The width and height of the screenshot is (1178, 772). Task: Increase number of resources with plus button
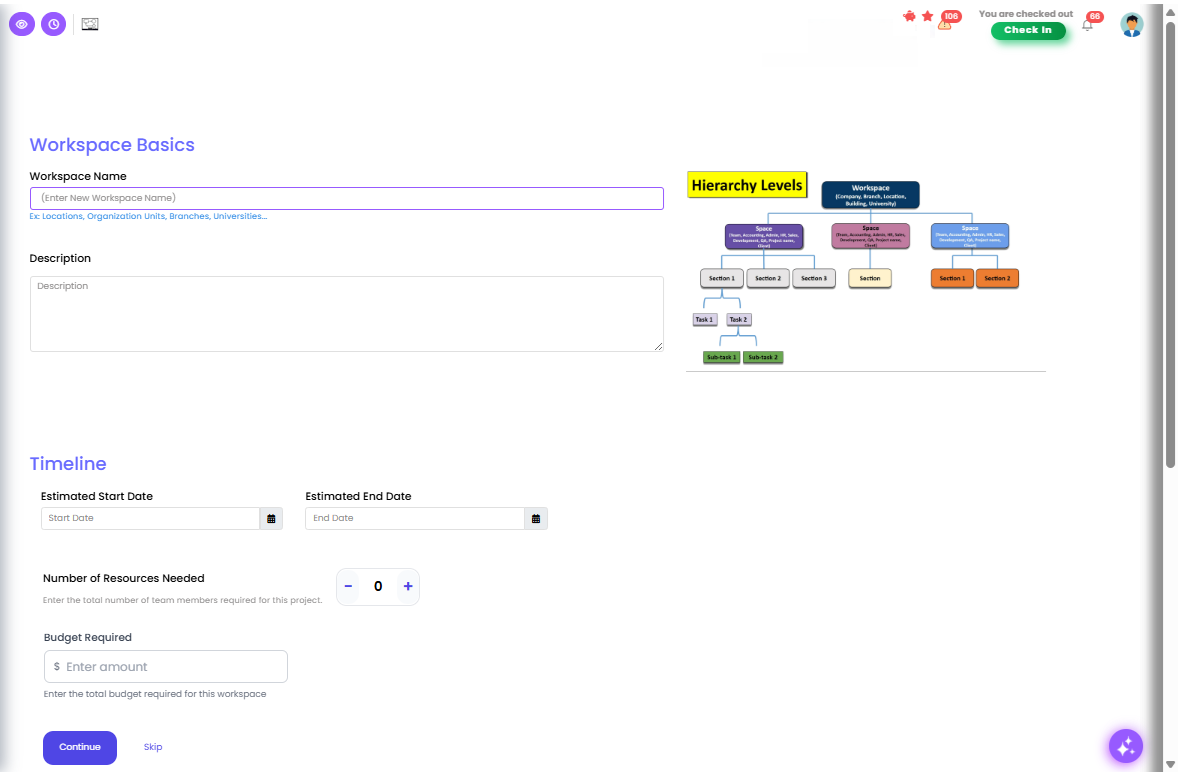(408, 586)
